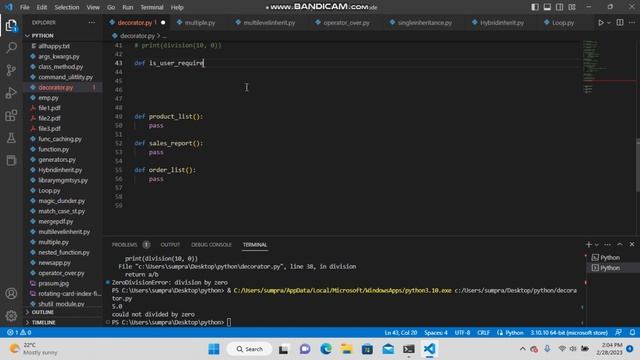The height and width of the screenshot is (360, 640).
Task: Select Python interpreter 3.10.10 64-bit
Action: point(569,332)
